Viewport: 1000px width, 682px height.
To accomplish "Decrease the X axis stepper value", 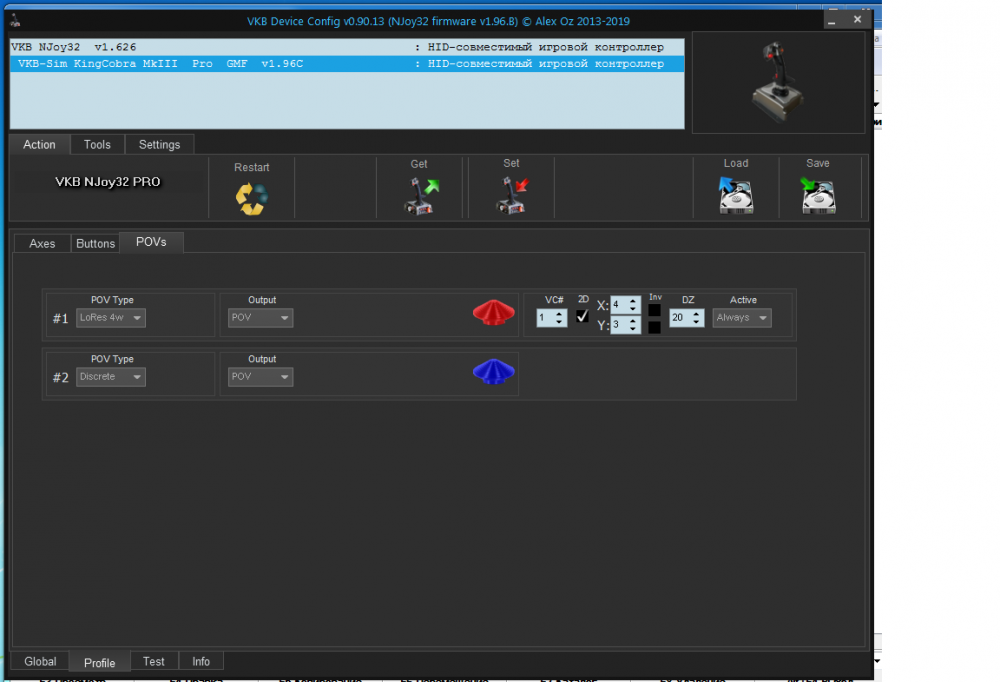I will [x=633, y=309].
